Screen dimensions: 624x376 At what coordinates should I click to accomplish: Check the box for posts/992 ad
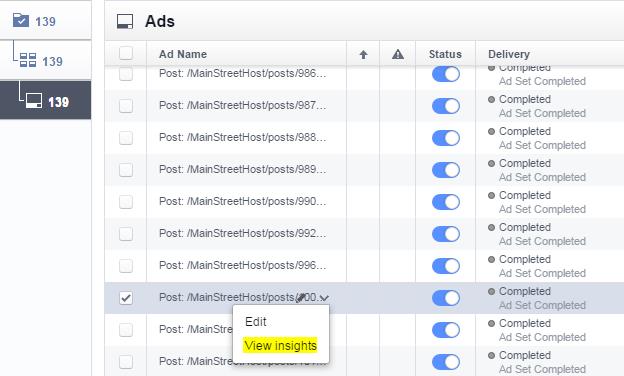(126, 234)
